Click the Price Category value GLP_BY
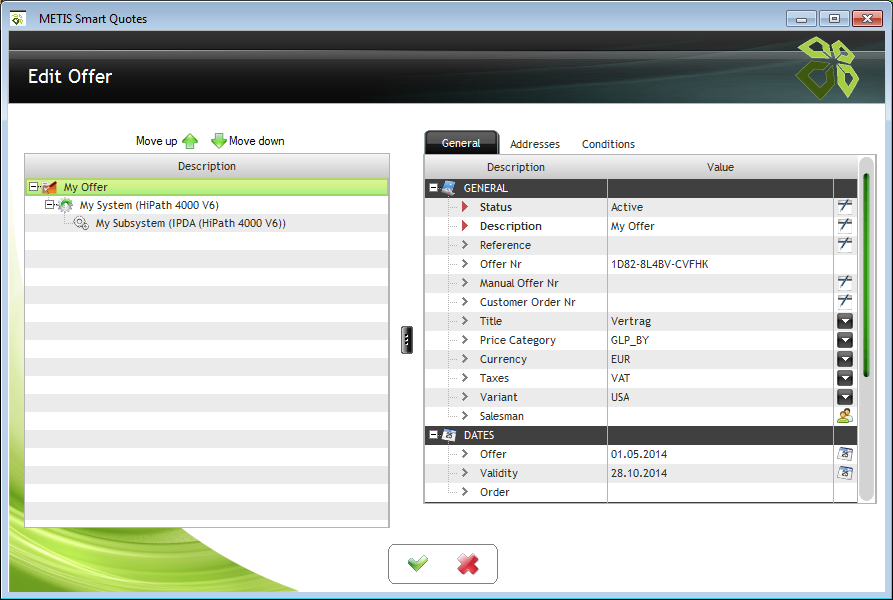Image resolution: width=893 pixels, height=600 pixels. click(x=630, y=340)
